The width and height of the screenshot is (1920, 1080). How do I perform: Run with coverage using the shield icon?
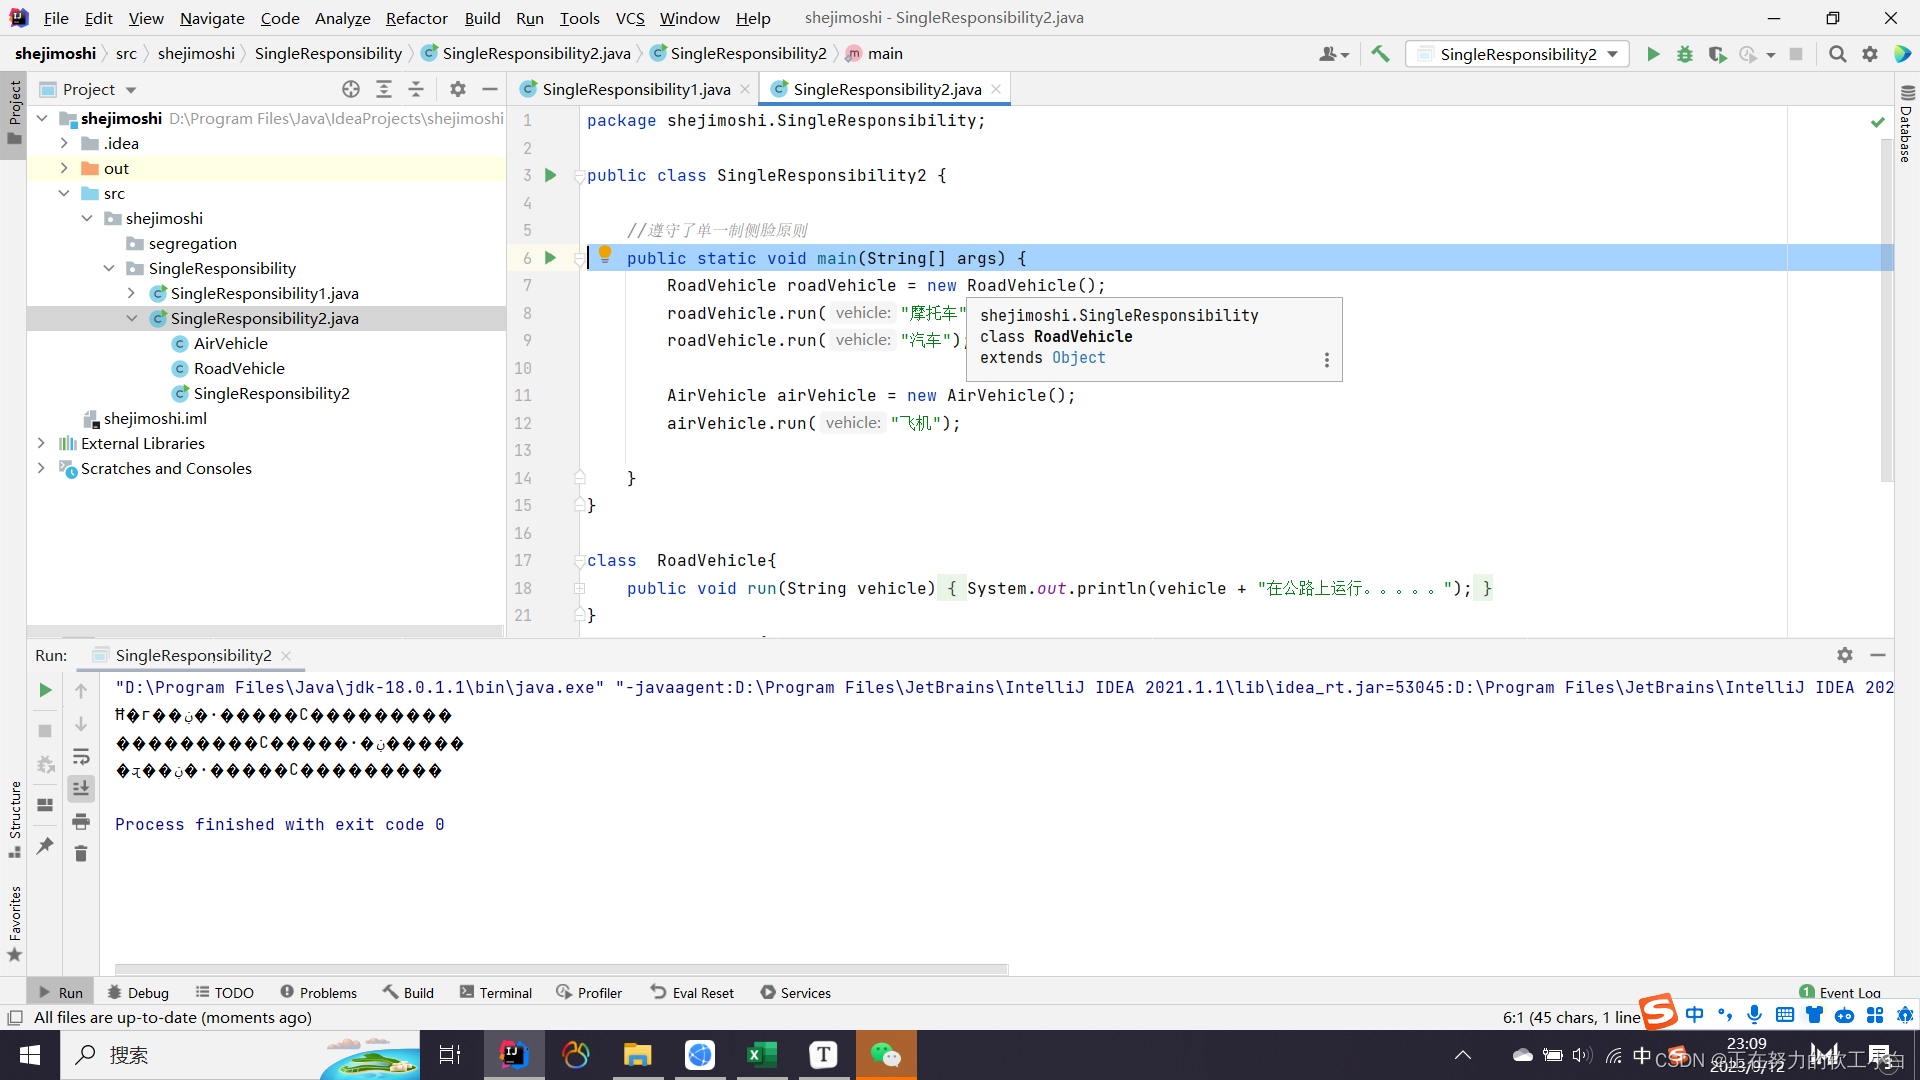(1718, 54)
